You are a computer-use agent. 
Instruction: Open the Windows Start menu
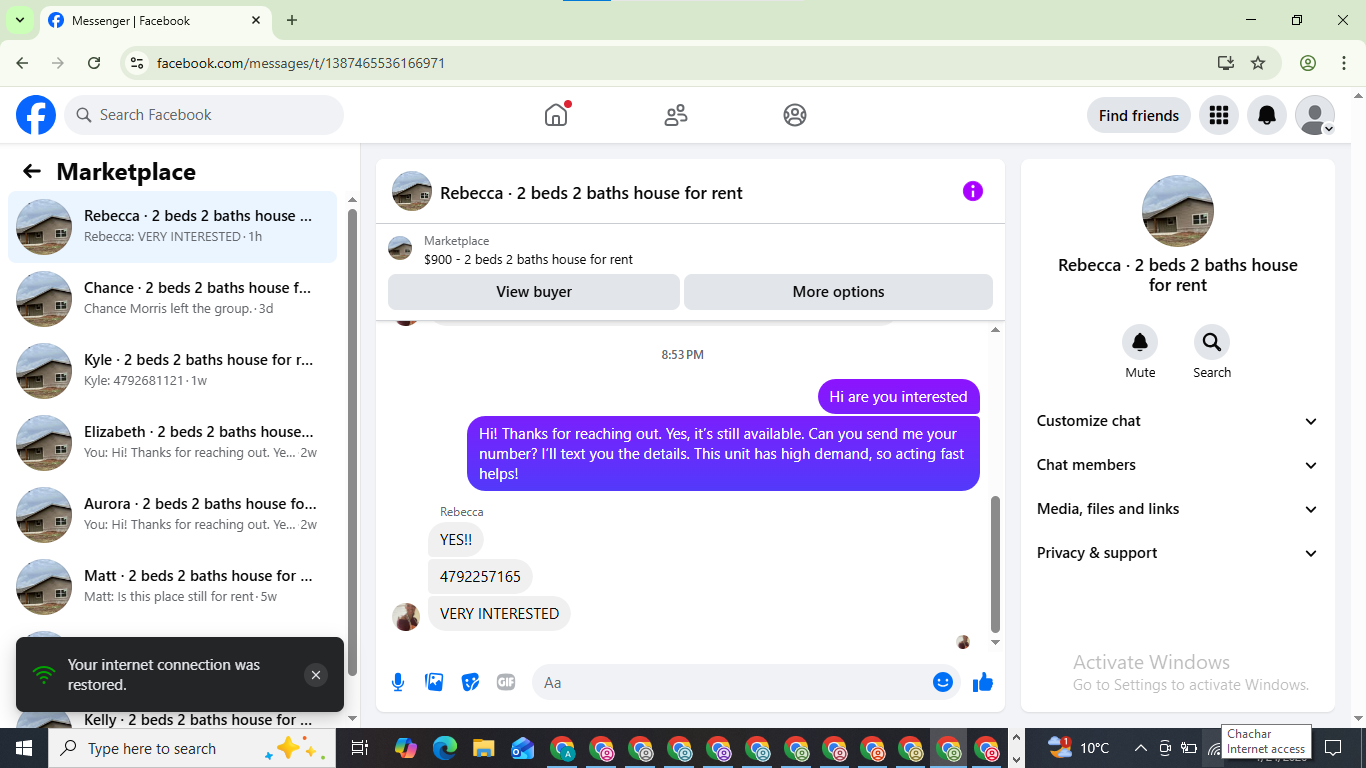pyautogui.click(x=24, y=748)
